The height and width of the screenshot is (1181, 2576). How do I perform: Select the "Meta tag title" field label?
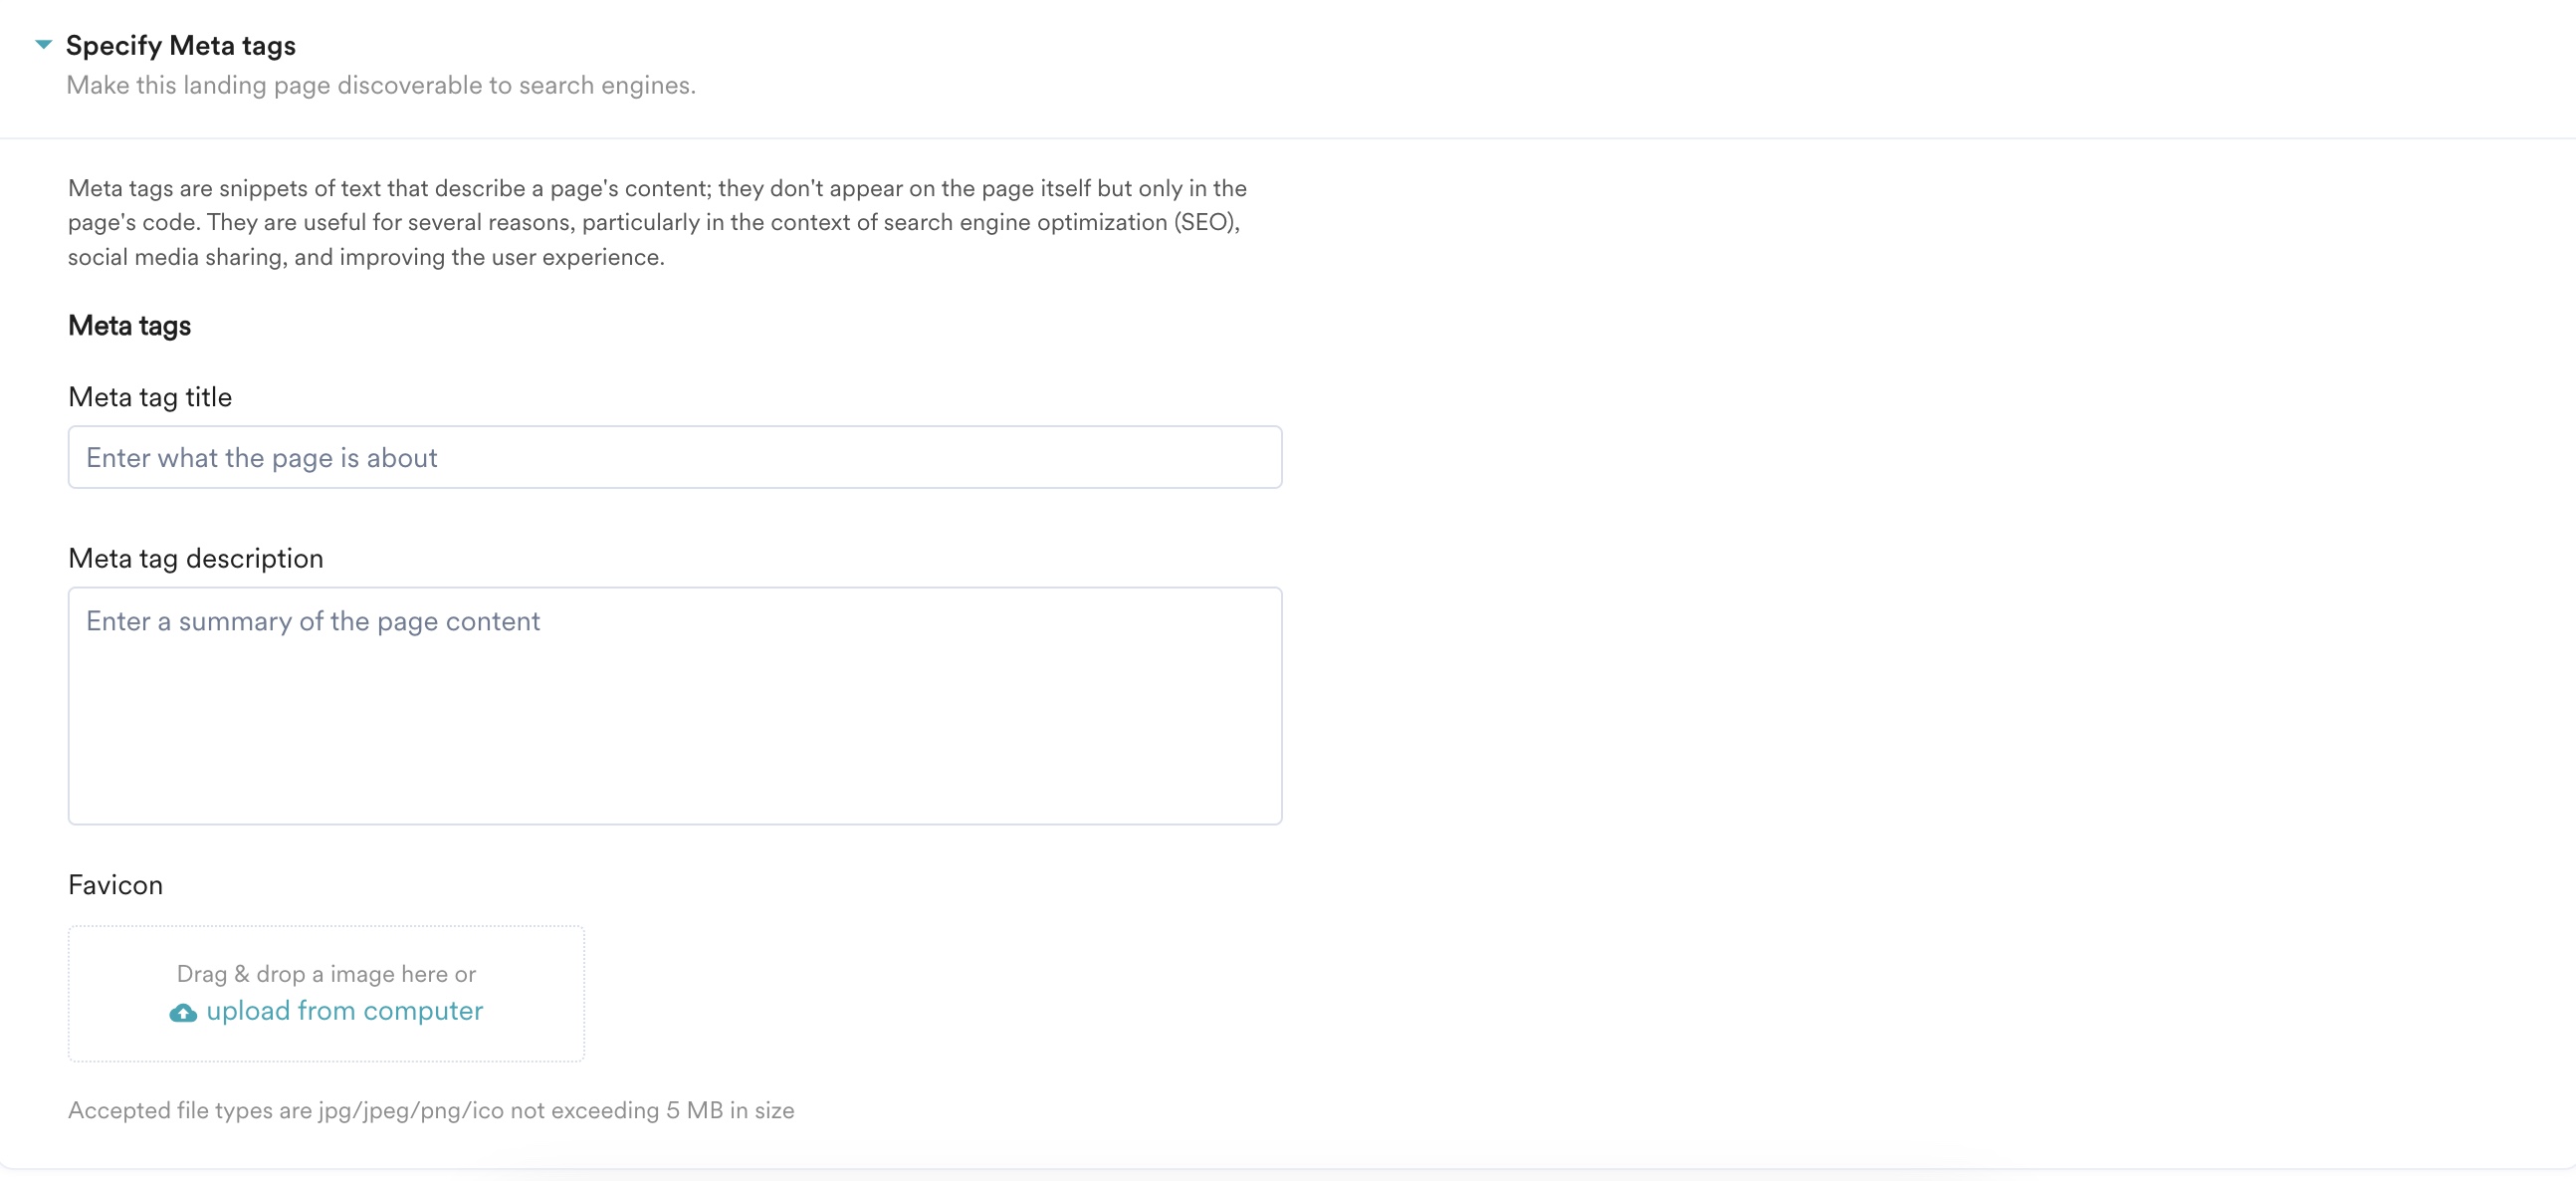click(x=150, y=397)
